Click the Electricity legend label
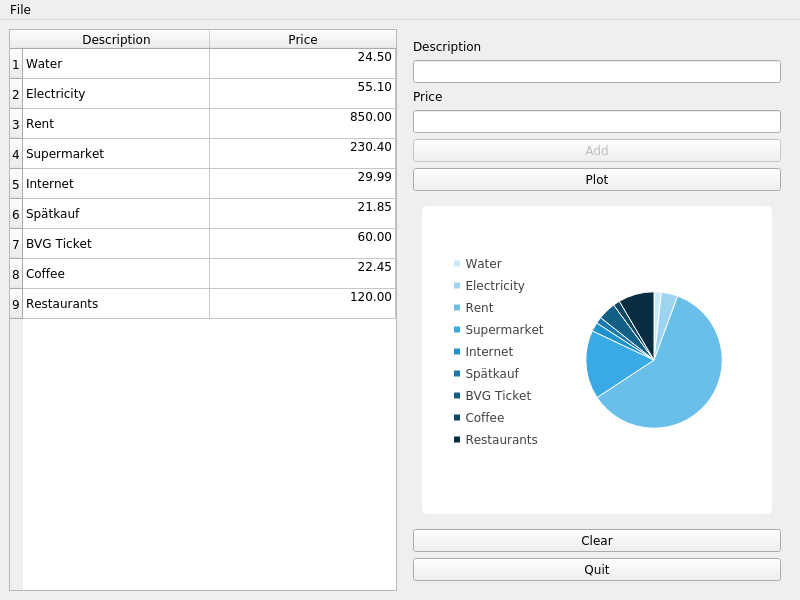800x600 pixels. point(494,285)
